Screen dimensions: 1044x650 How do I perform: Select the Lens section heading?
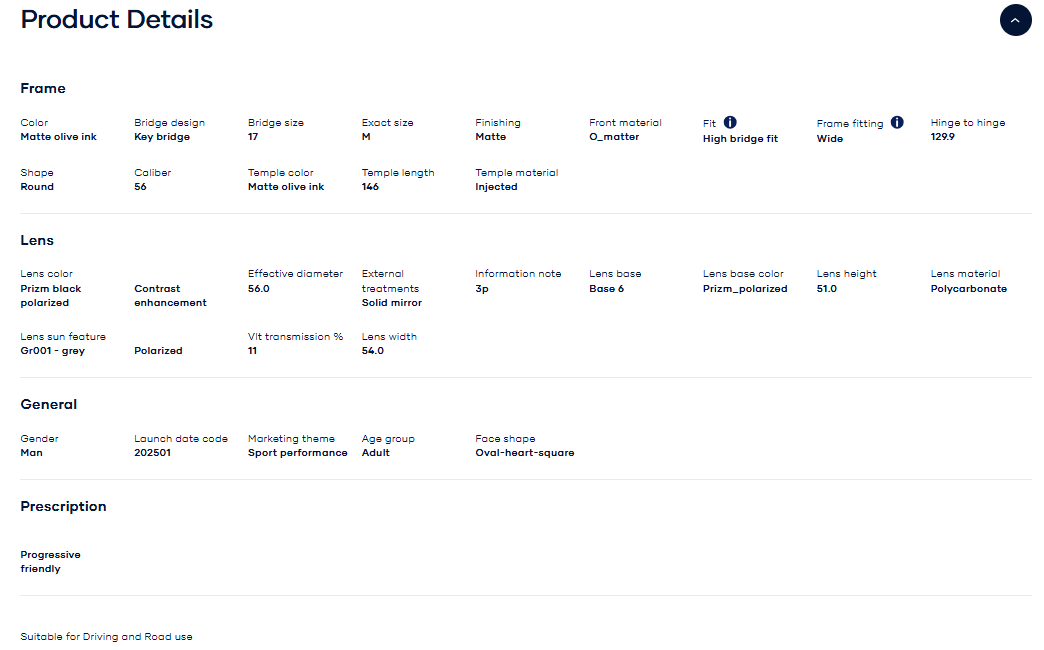(37, 241)
